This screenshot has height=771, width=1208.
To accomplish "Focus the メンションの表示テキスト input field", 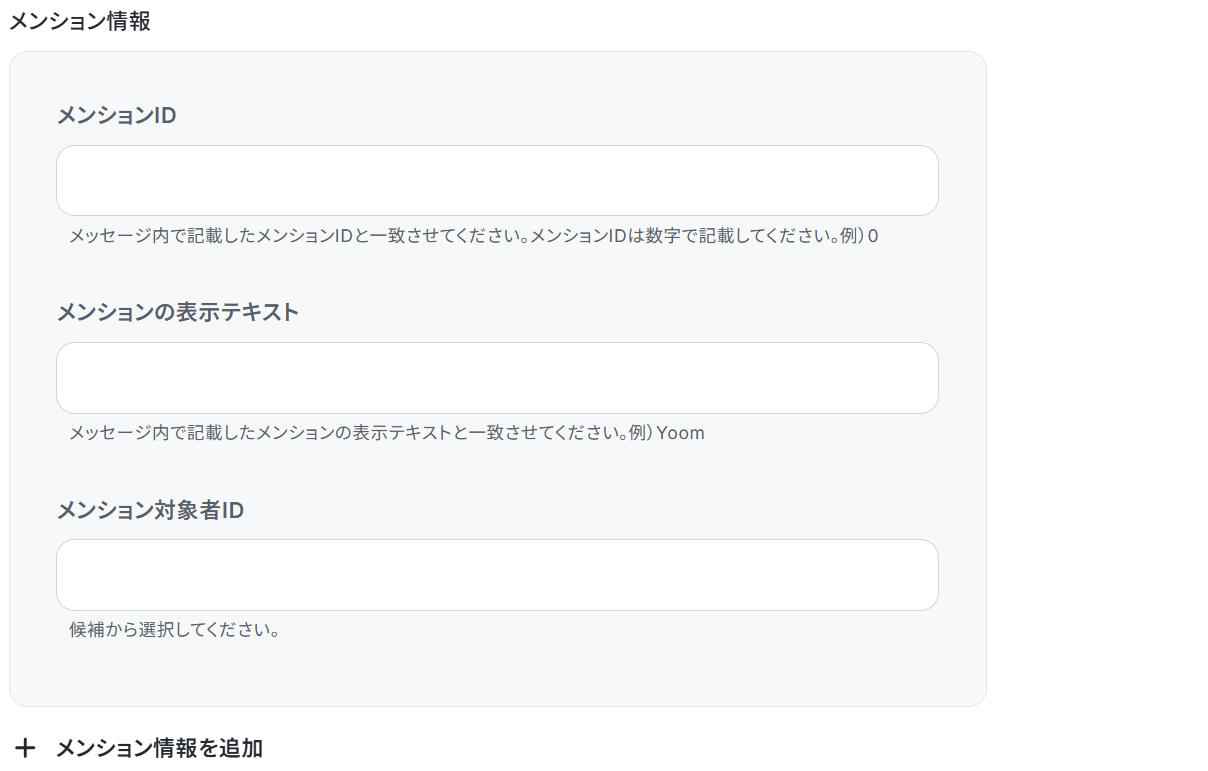I will [497, 378].
